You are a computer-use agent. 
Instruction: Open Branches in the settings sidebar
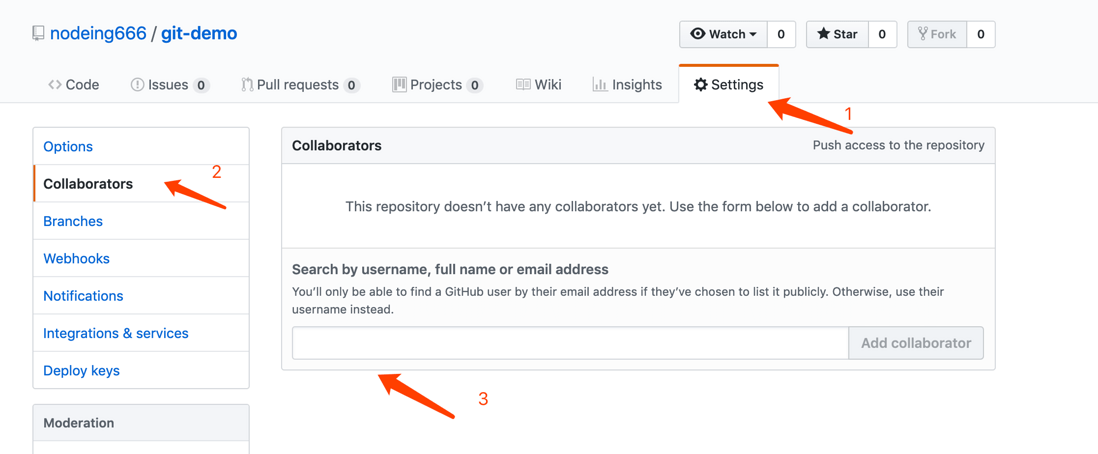tap(141, 221)
